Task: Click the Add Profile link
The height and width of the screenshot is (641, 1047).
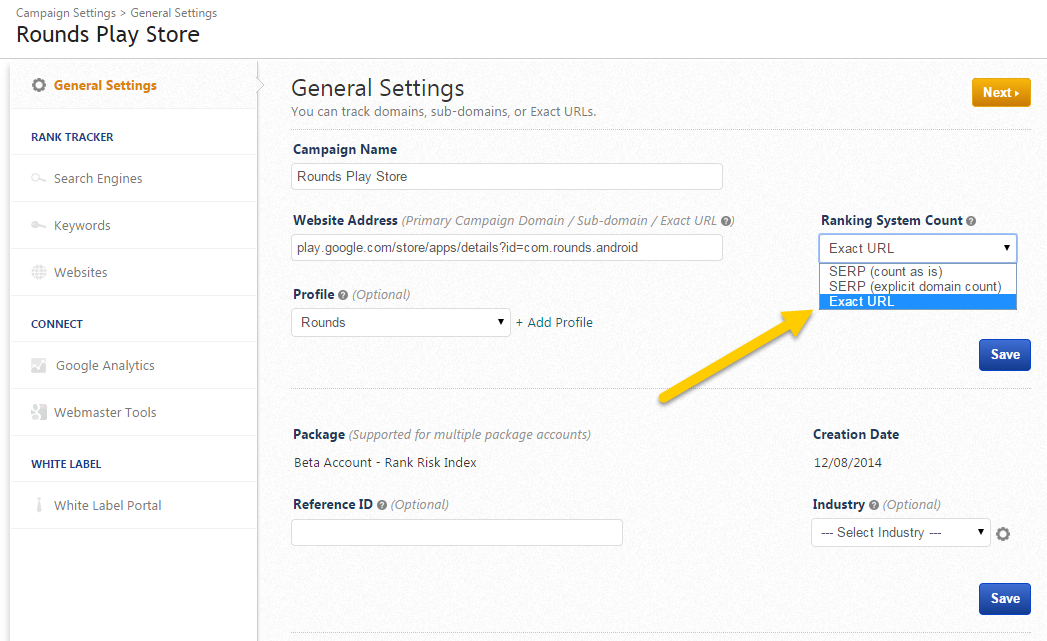Action: point(554,322)
